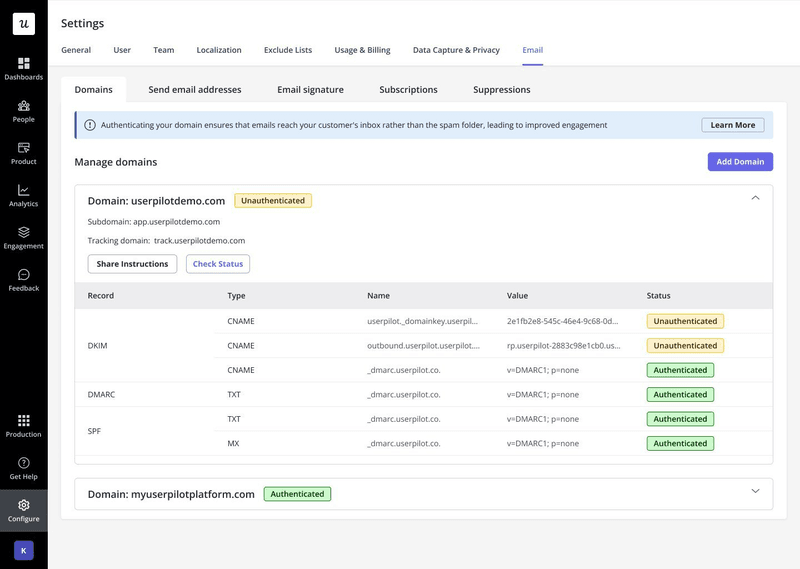
Task: Switch to the Usage & Billing tab
Action: (362, 50)
